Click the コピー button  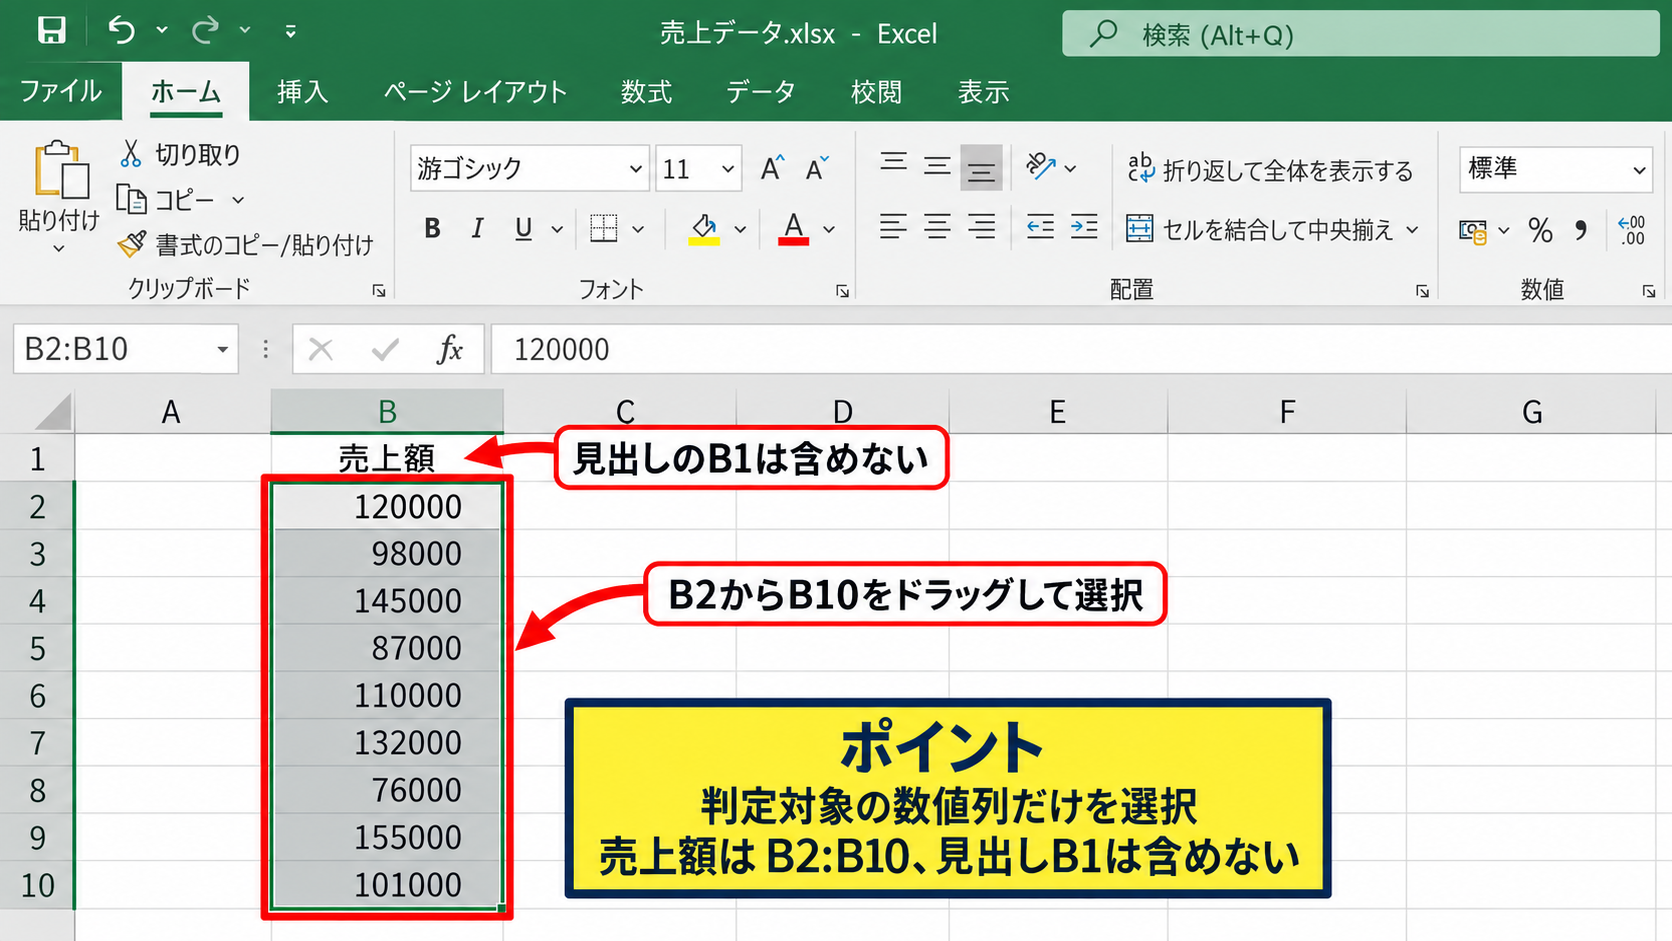[x=166, y=200]
